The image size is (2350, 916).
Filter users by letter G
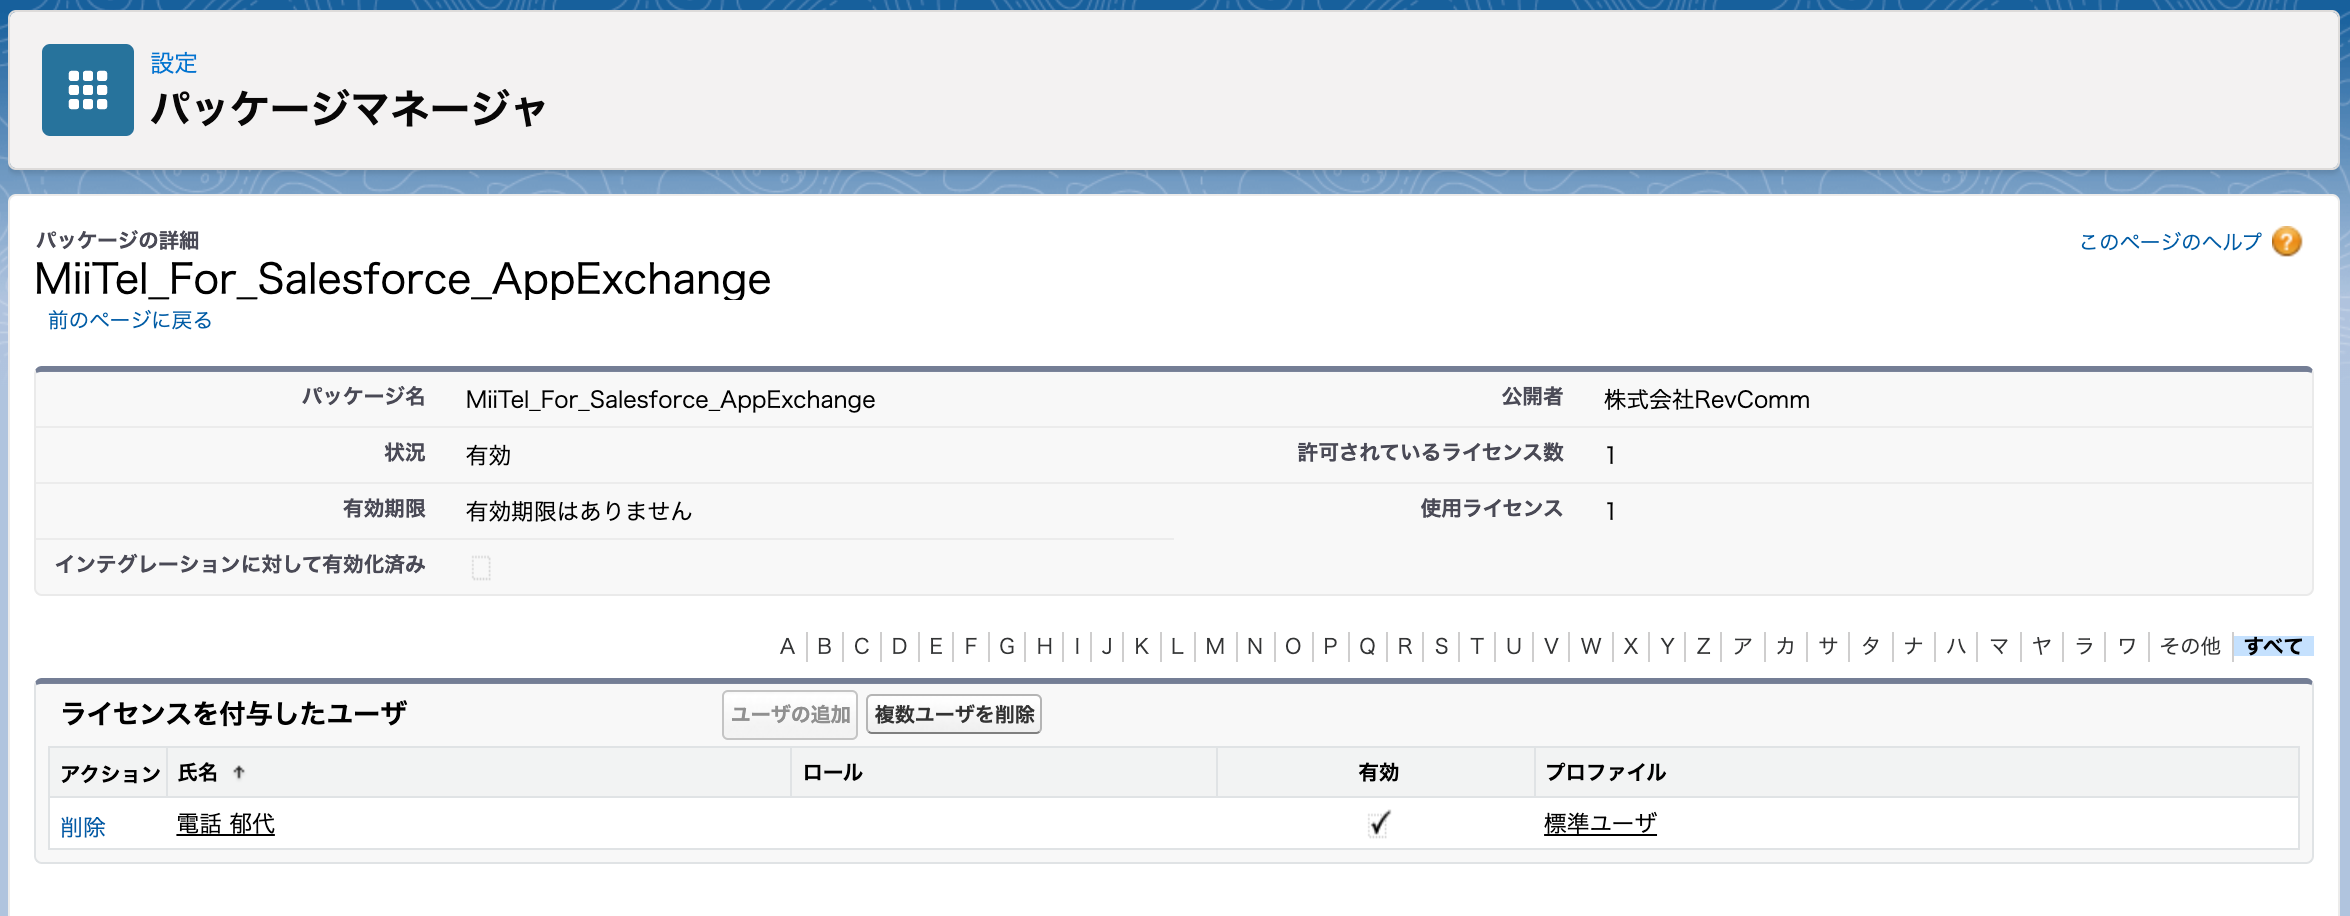(1007, 646)
